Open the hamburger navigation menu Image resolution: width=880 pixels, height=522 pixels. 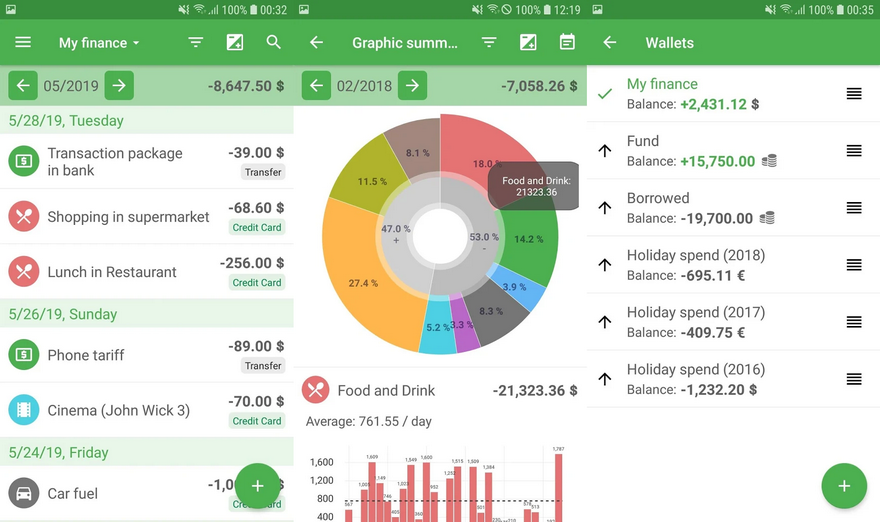[x=23, y=43]
